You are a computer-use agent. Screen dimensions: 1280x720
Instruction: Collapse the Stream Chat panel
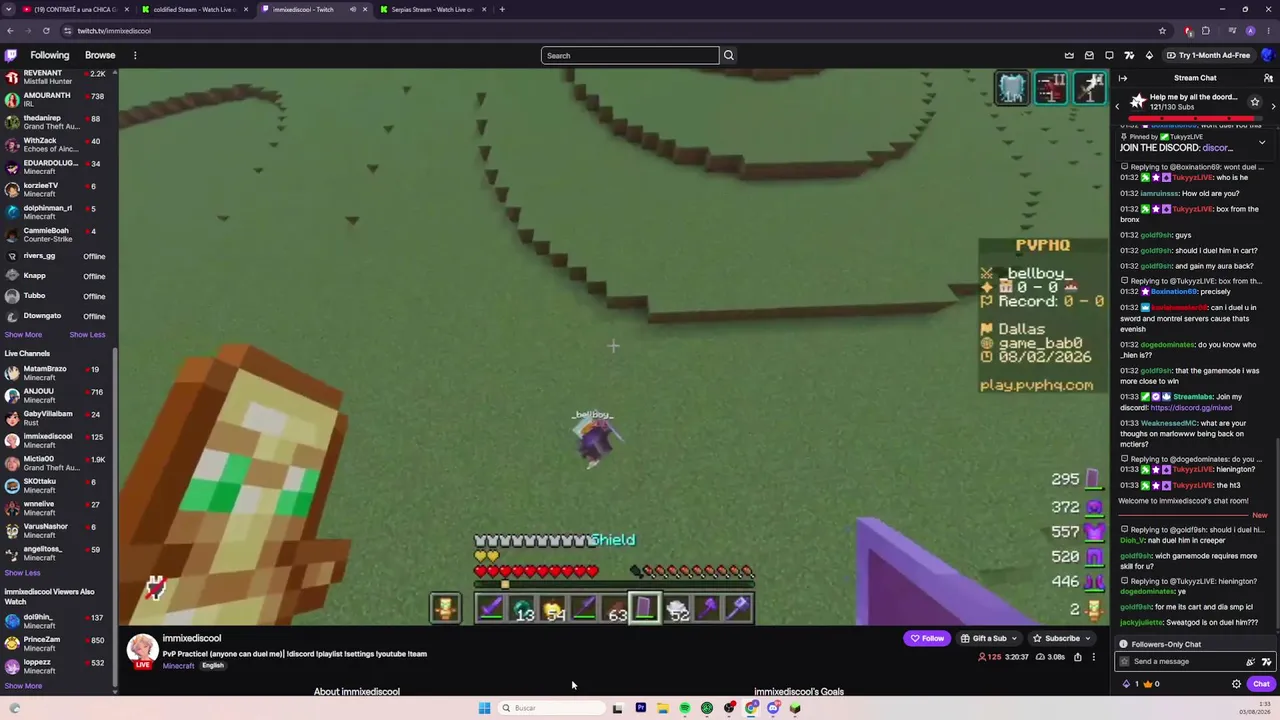pyautogui.click(x=1123, y=78)
